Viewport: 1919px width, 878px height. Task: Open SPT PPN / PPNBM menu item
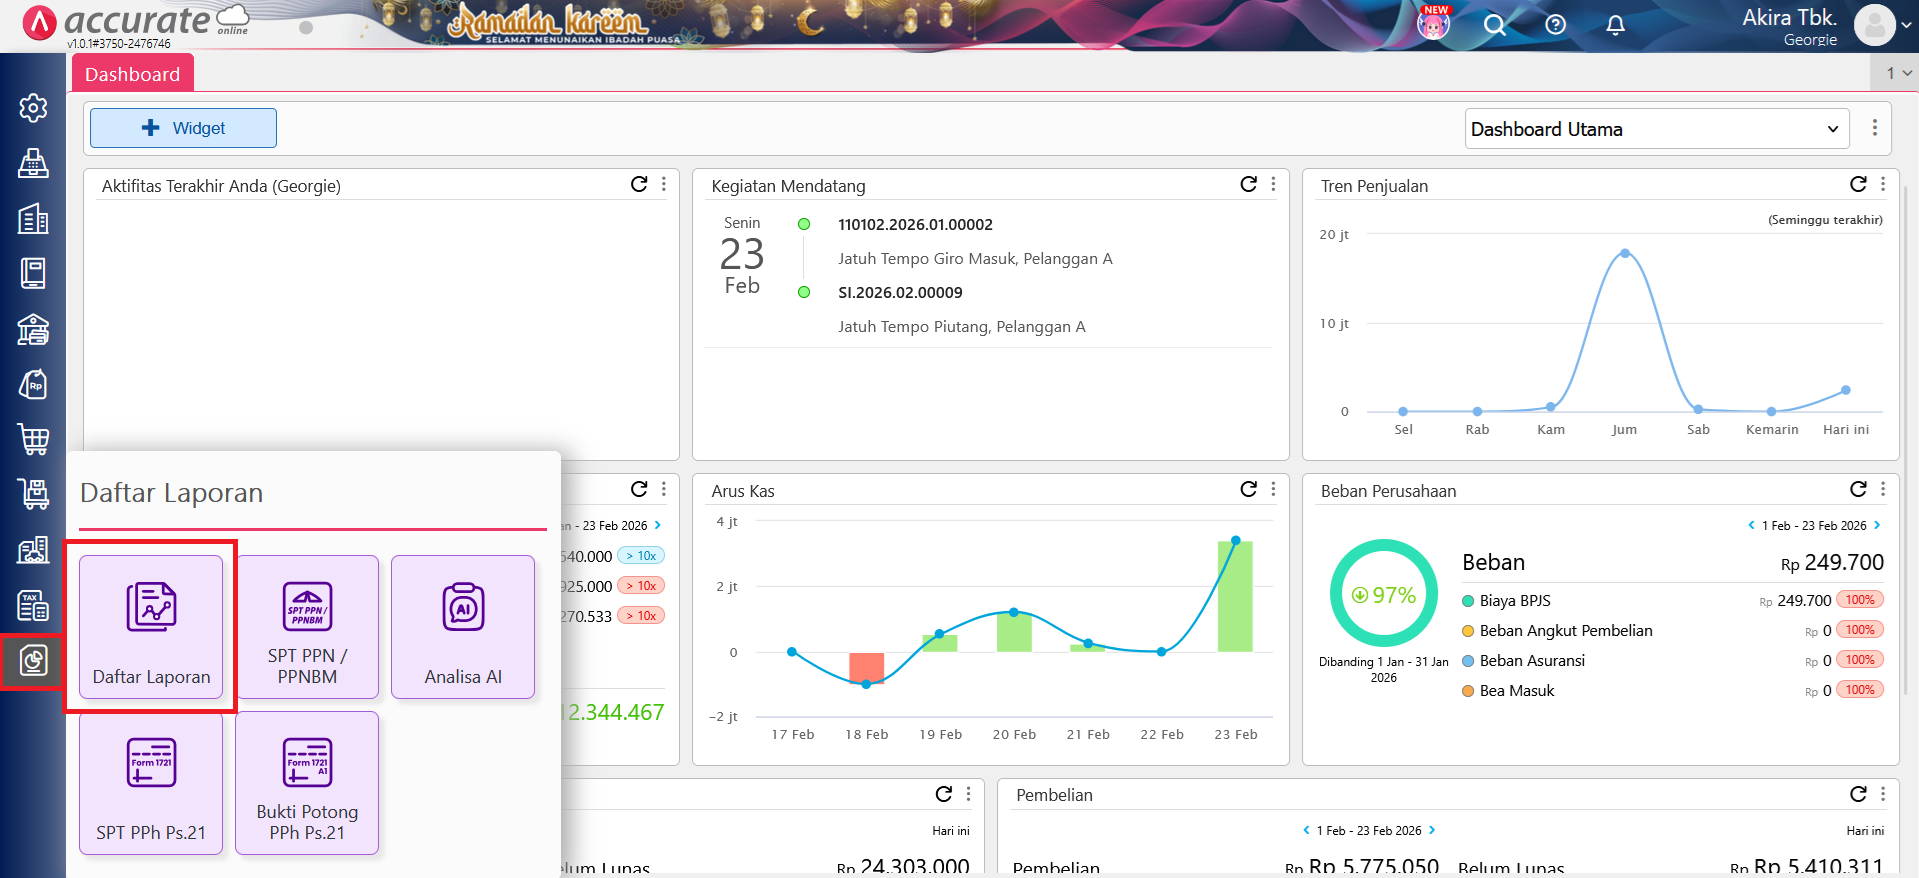pos(307,627)
